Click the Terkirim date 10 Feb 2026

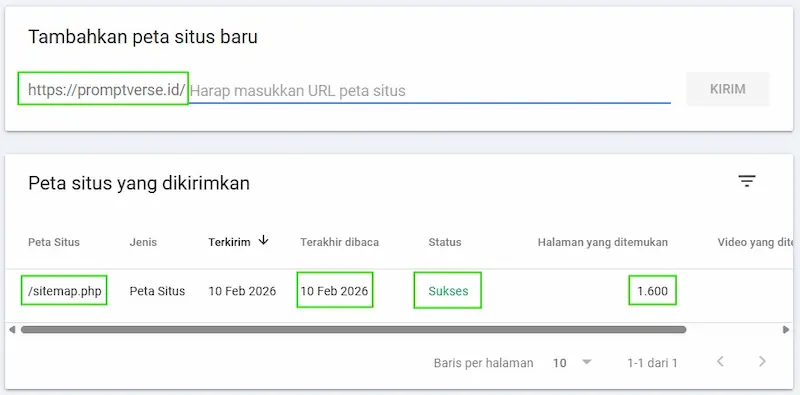tap(242, 291)
